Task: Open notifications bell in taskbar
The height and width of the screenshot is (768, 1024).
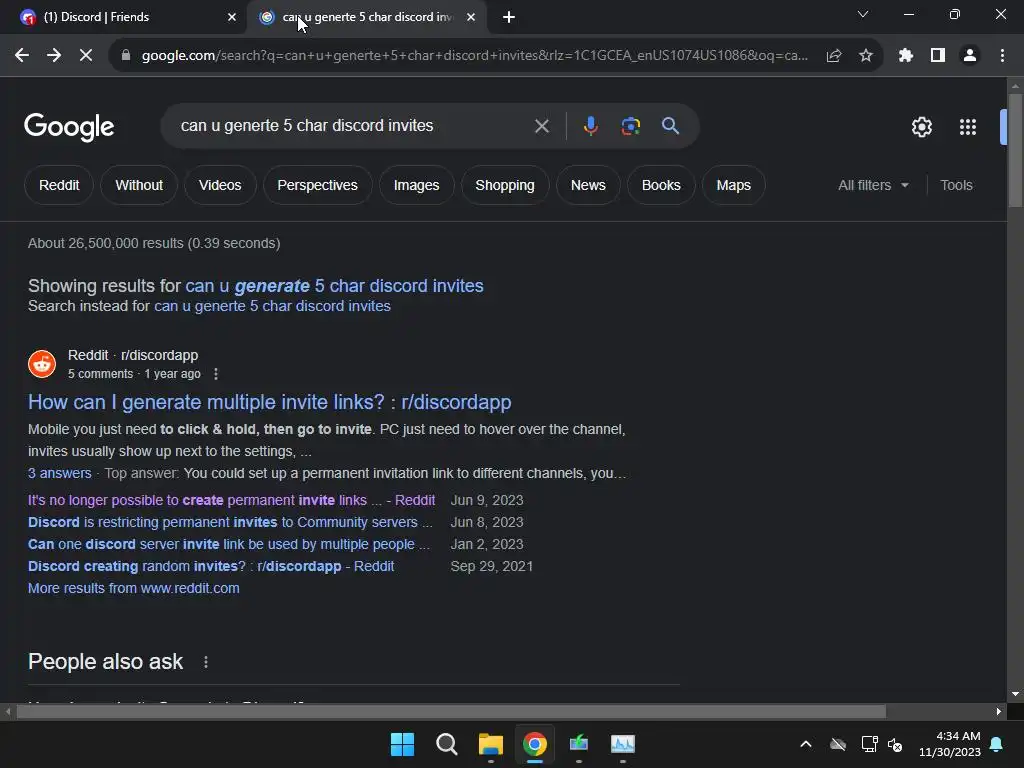Action: click(x=997, y=744)
